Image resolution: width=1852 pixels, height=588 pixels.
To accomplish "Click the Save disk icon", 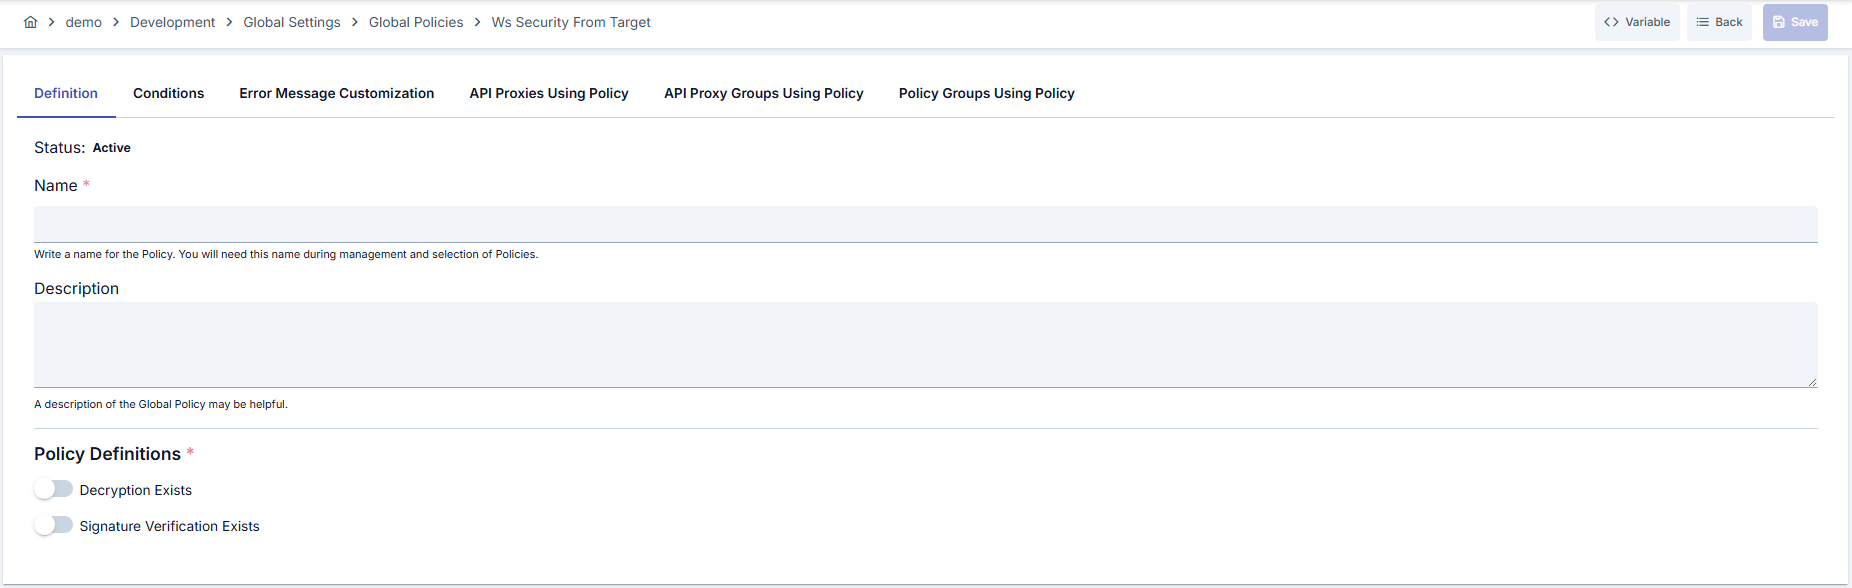I will [x=1779, y=22].
